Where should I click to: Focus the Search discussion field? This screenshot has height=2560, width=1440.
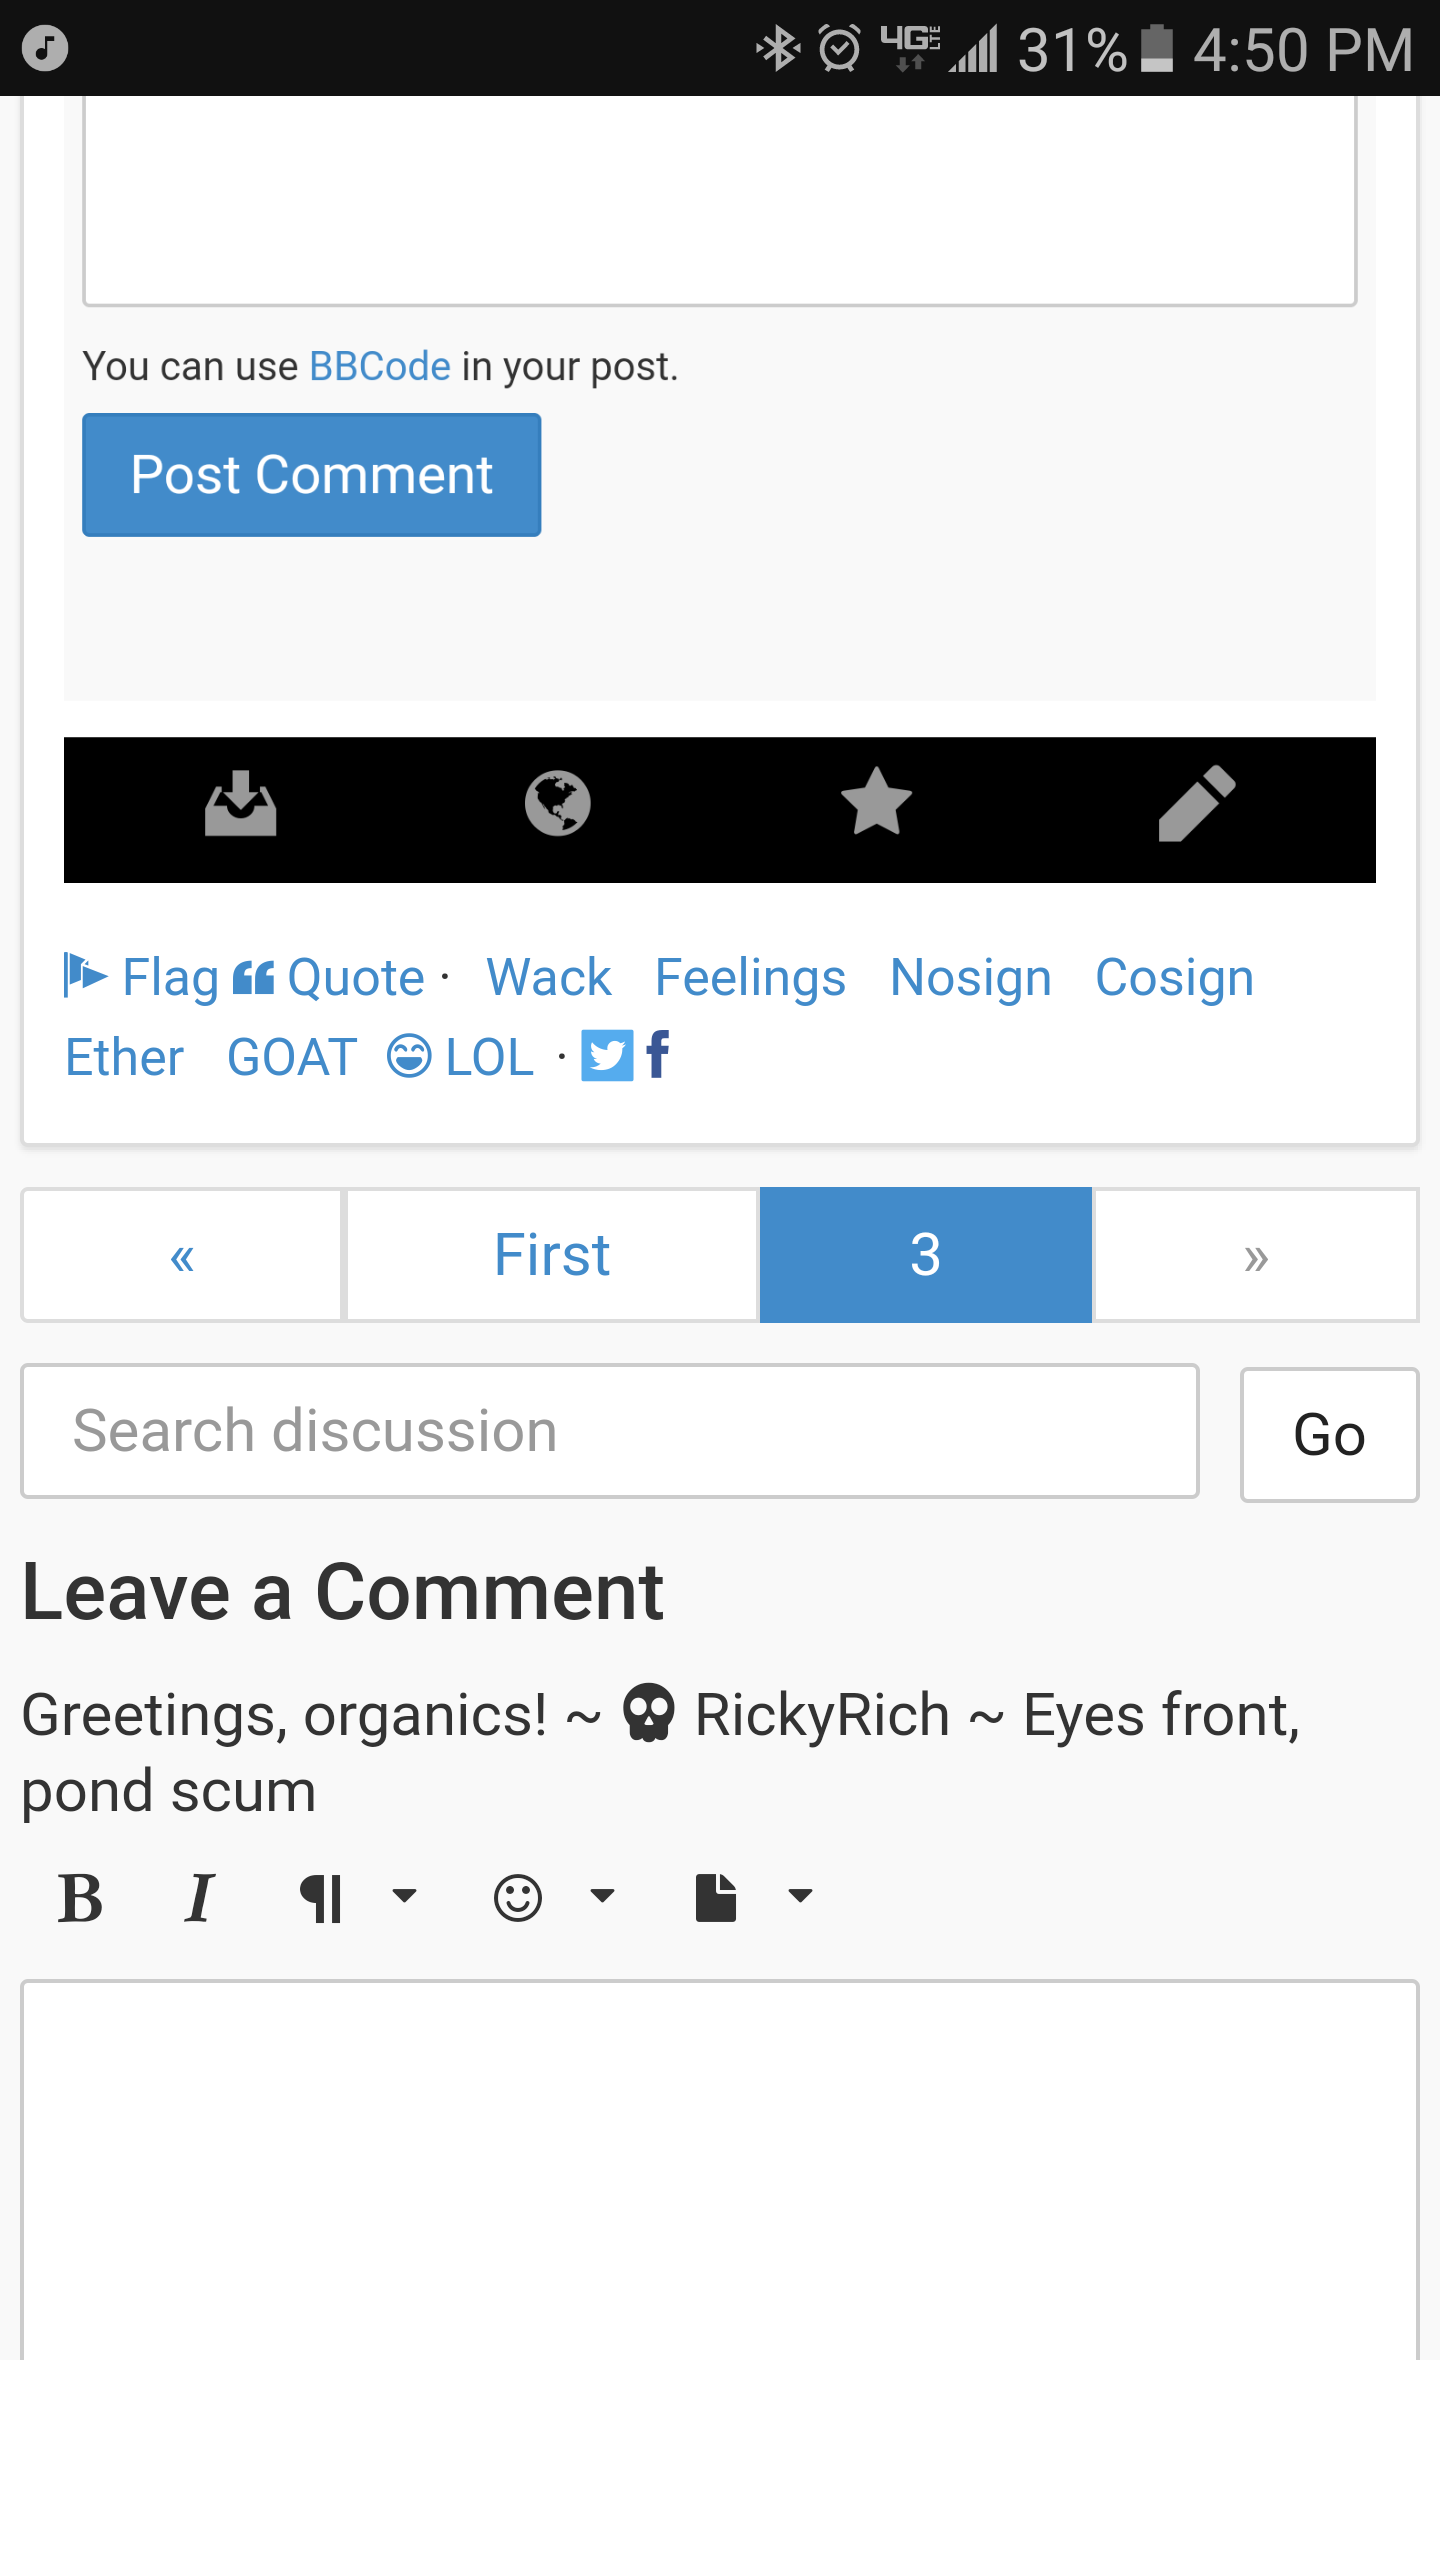click(610, 1431)
